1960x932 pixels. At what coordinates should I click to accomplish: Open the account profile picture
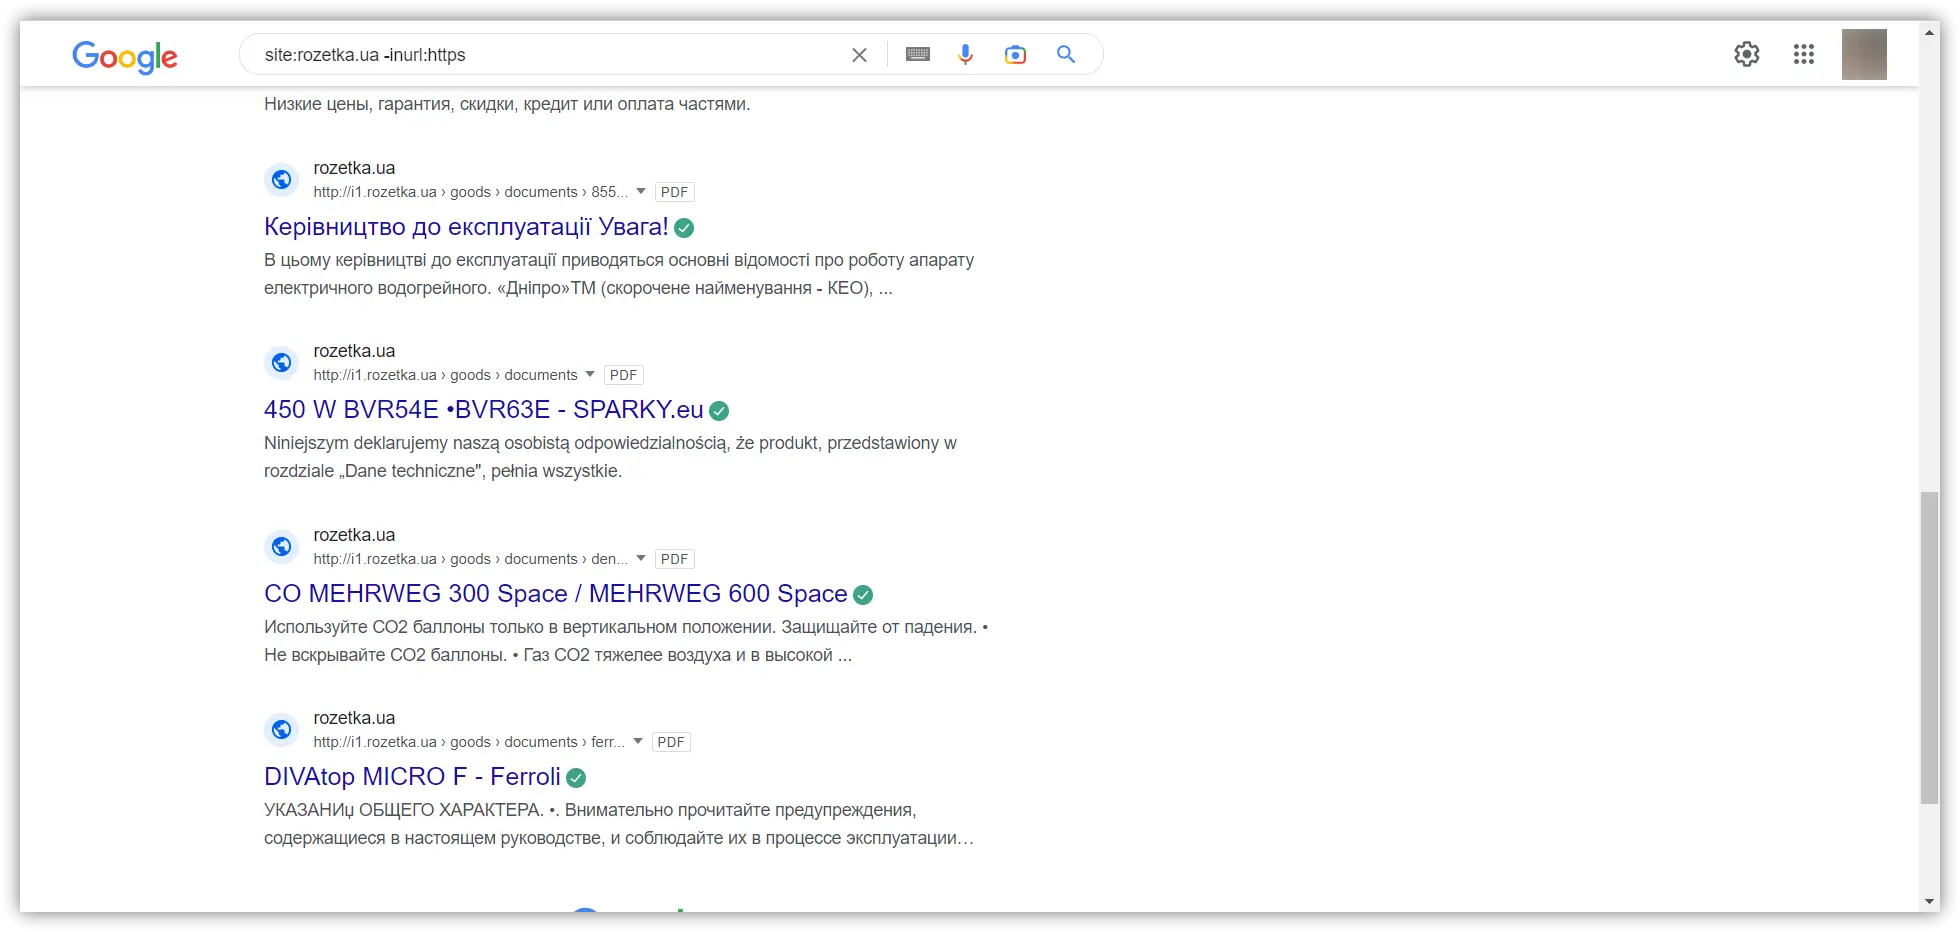[x=1864, y=54]
